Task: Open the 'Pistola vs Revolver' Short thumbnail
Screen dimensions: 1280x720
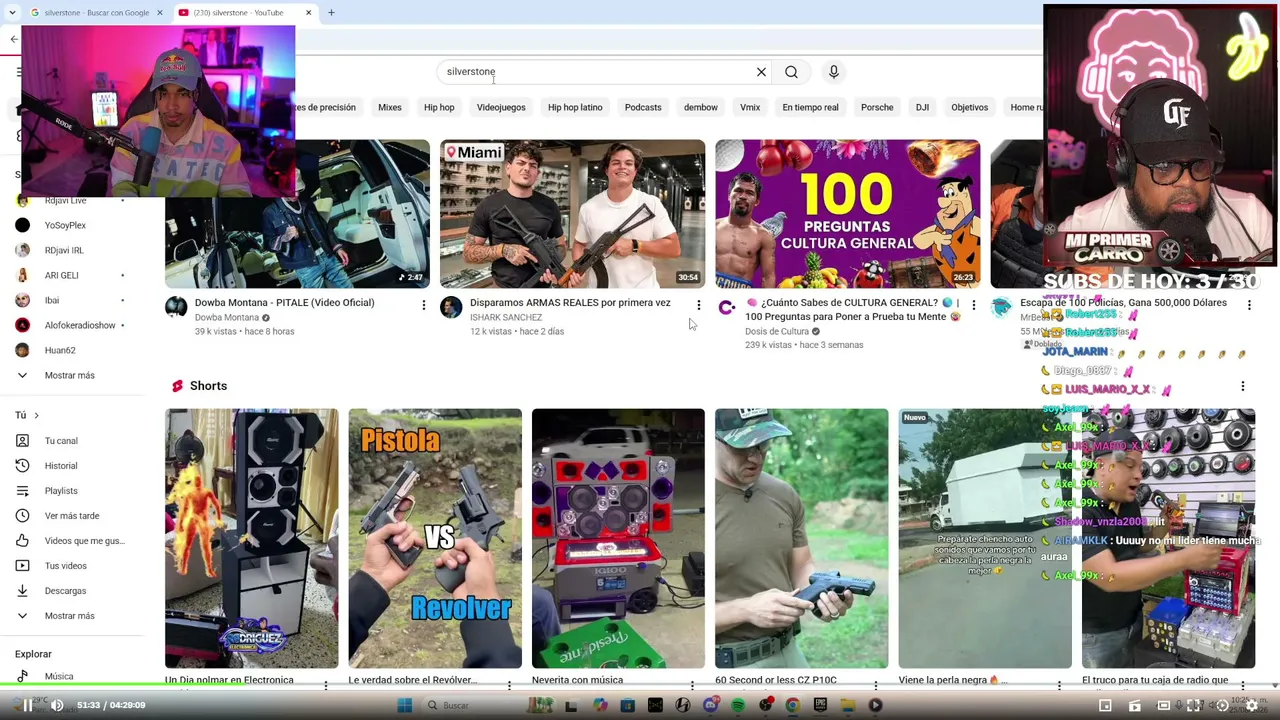Action: click(435, 538)
